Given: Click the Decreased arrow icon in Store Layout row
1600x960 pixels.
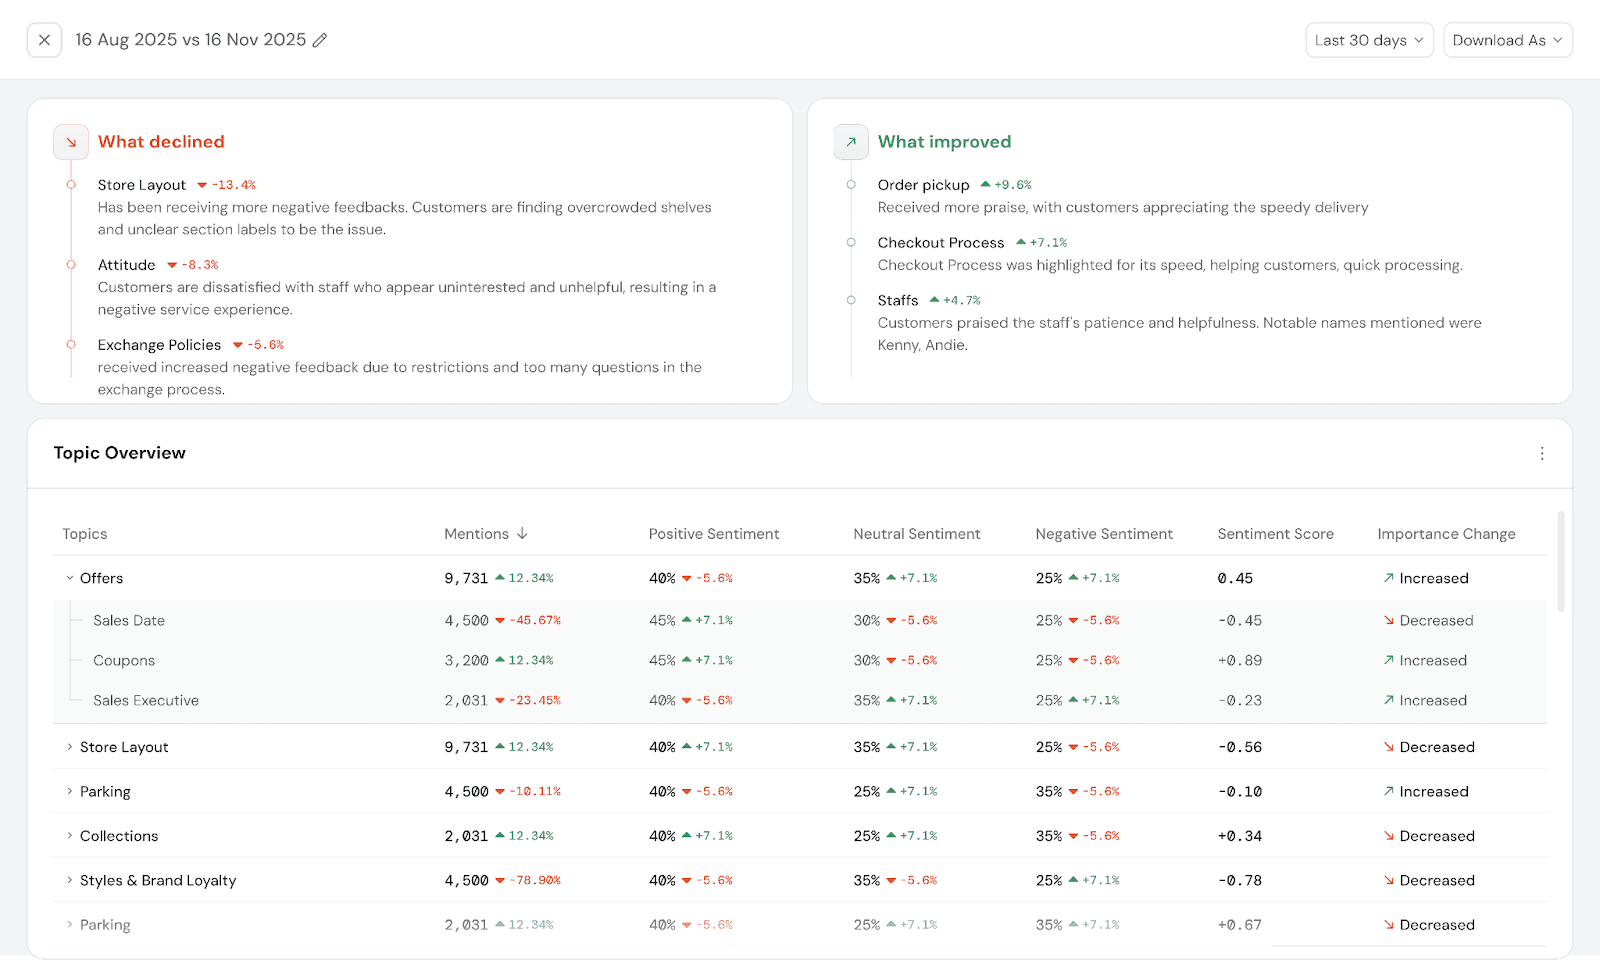Looking at the screenshot, I should click(x=1388, y=747).
